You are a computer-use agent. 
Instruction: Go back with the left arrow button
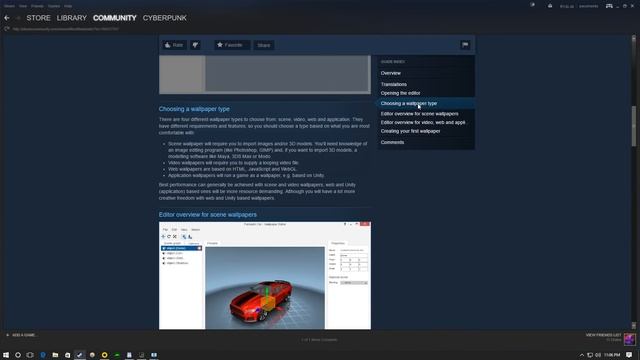7,18
